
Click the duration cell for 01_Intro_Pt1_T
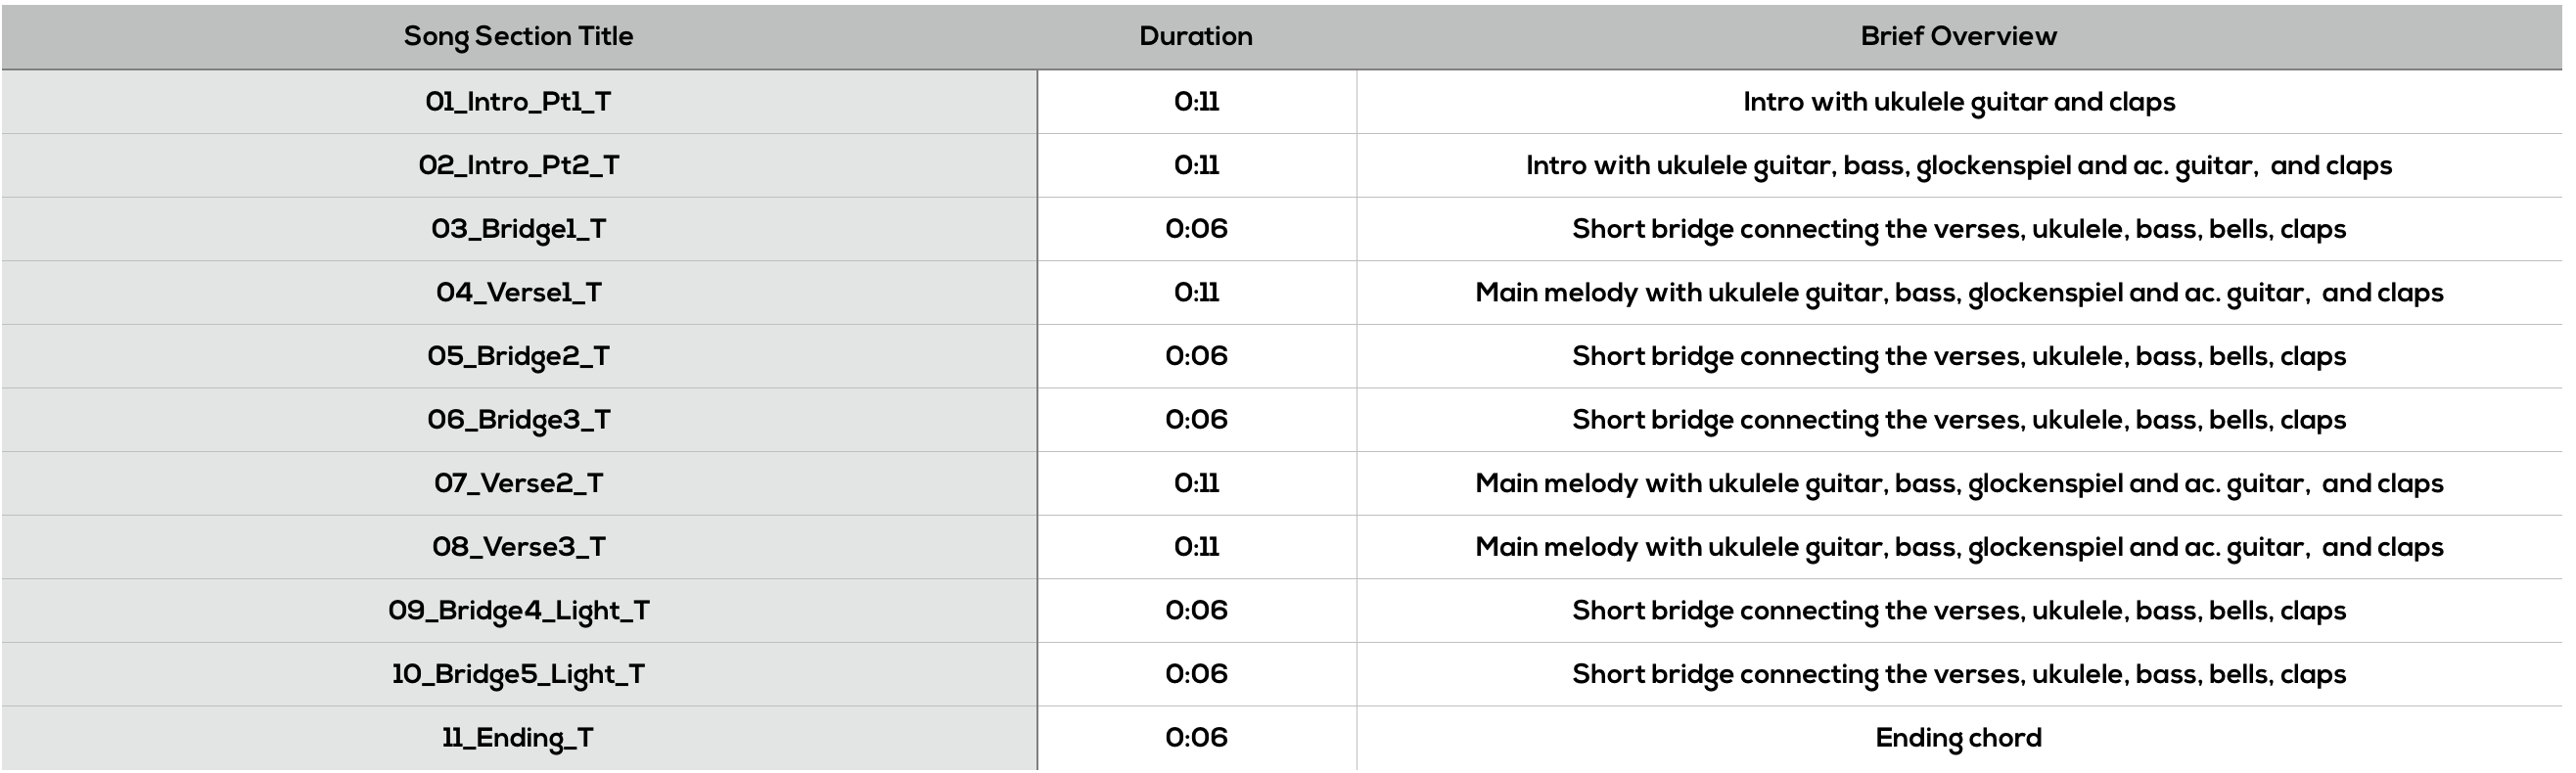(1196, 102)
